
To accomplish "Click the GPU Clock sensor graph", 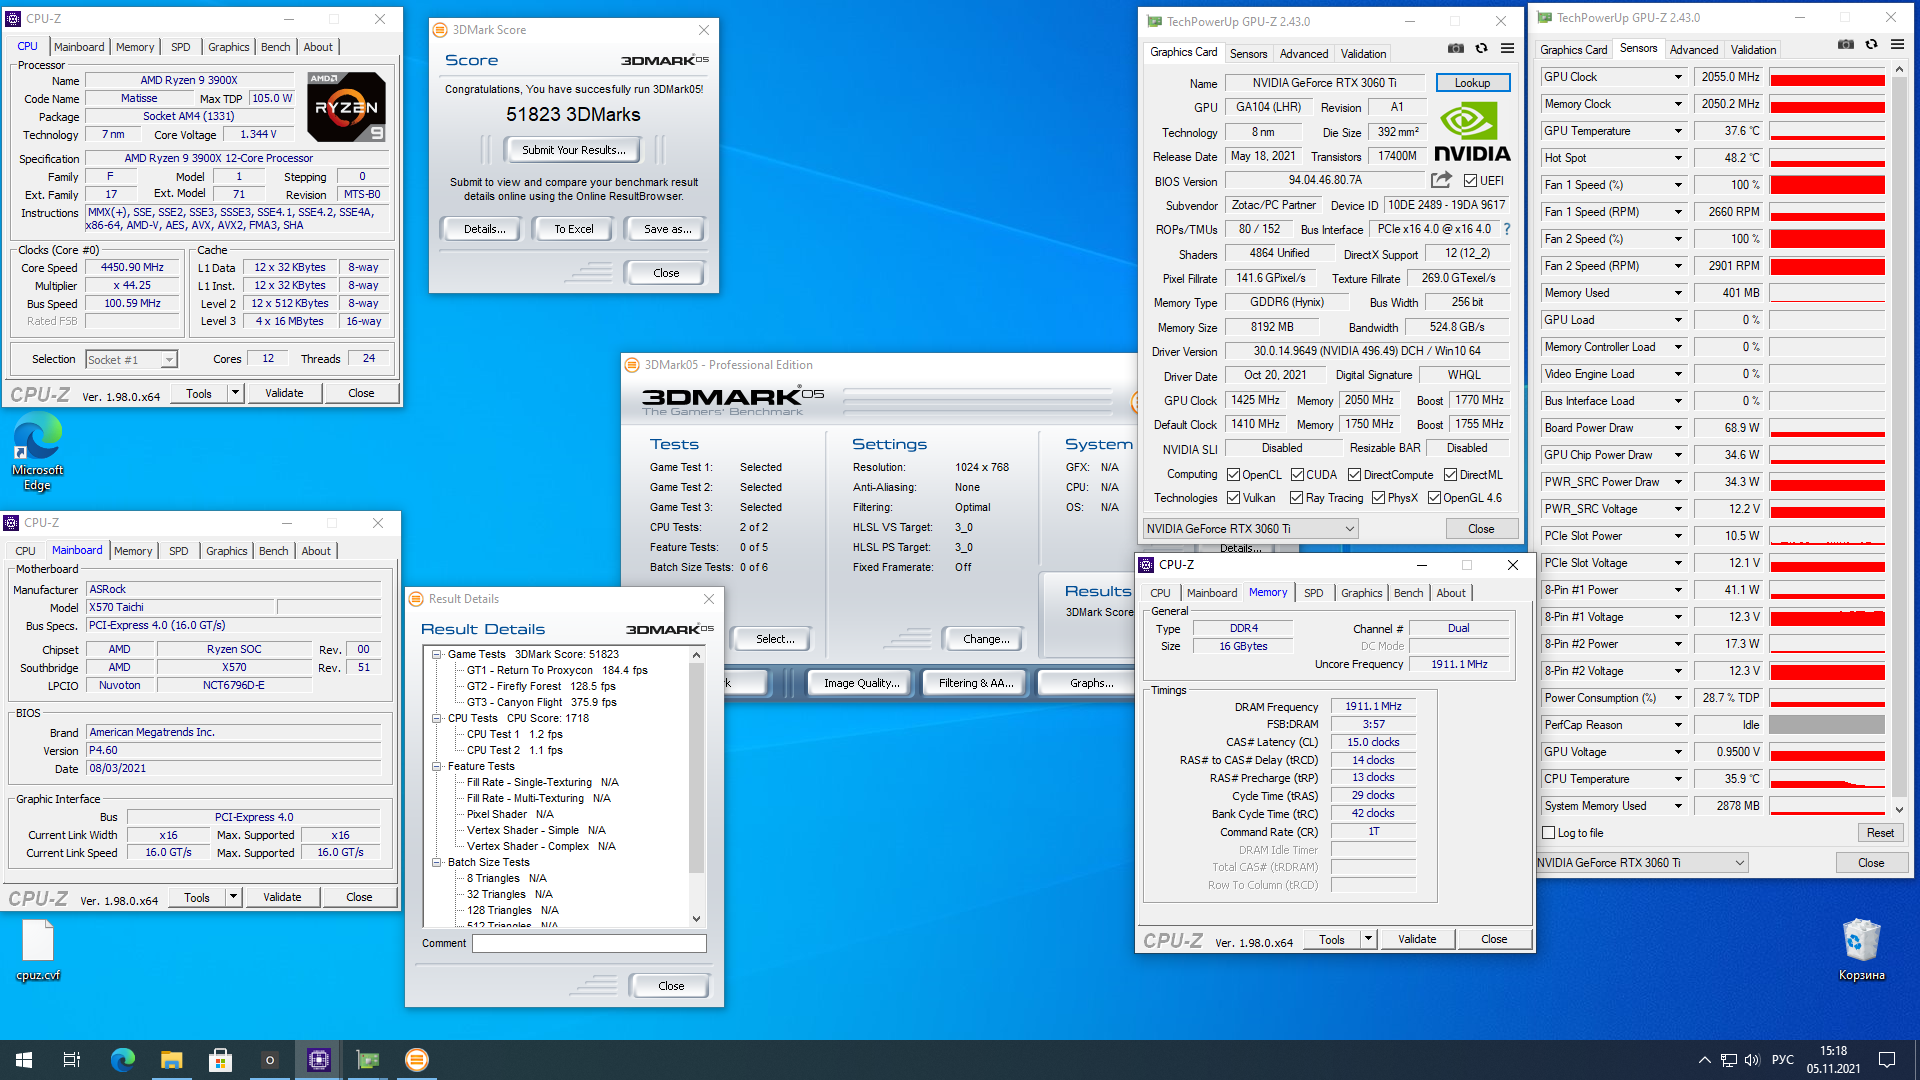I will pyautogui.click(x=1827, y=77).
